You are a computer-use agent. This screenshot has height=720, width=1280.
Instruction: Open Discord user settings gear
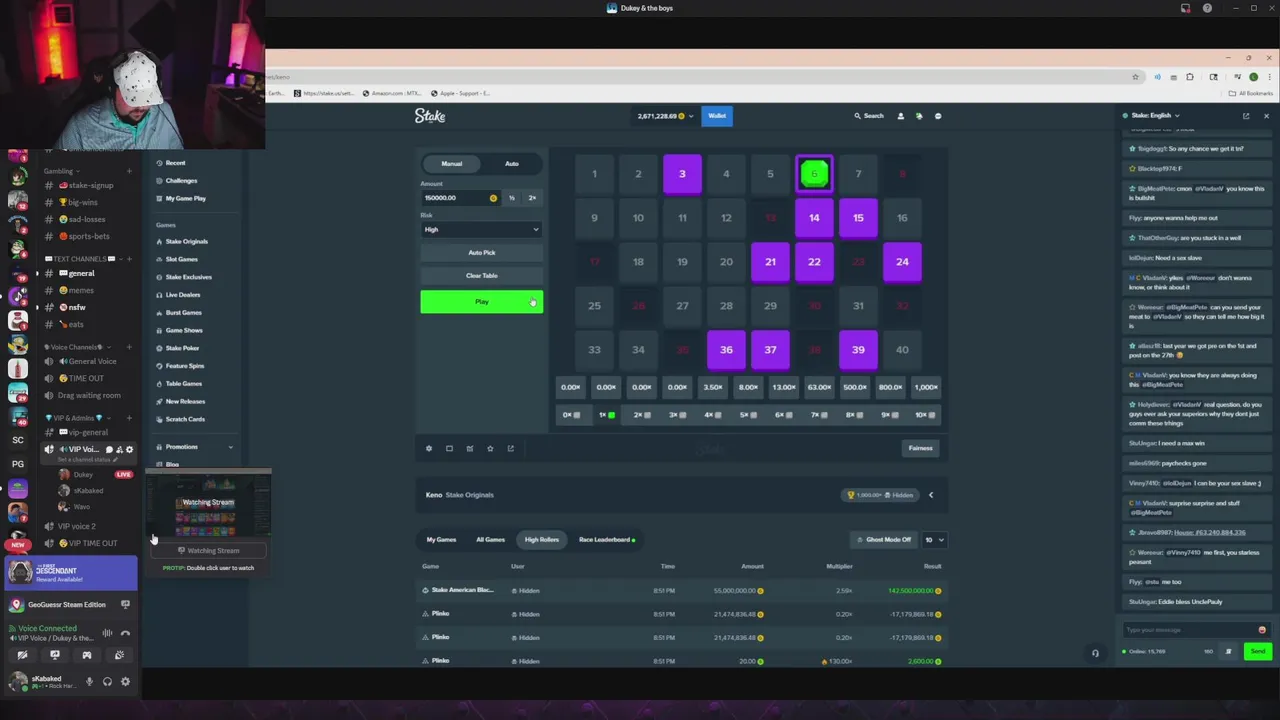click(x=125, y=682)
